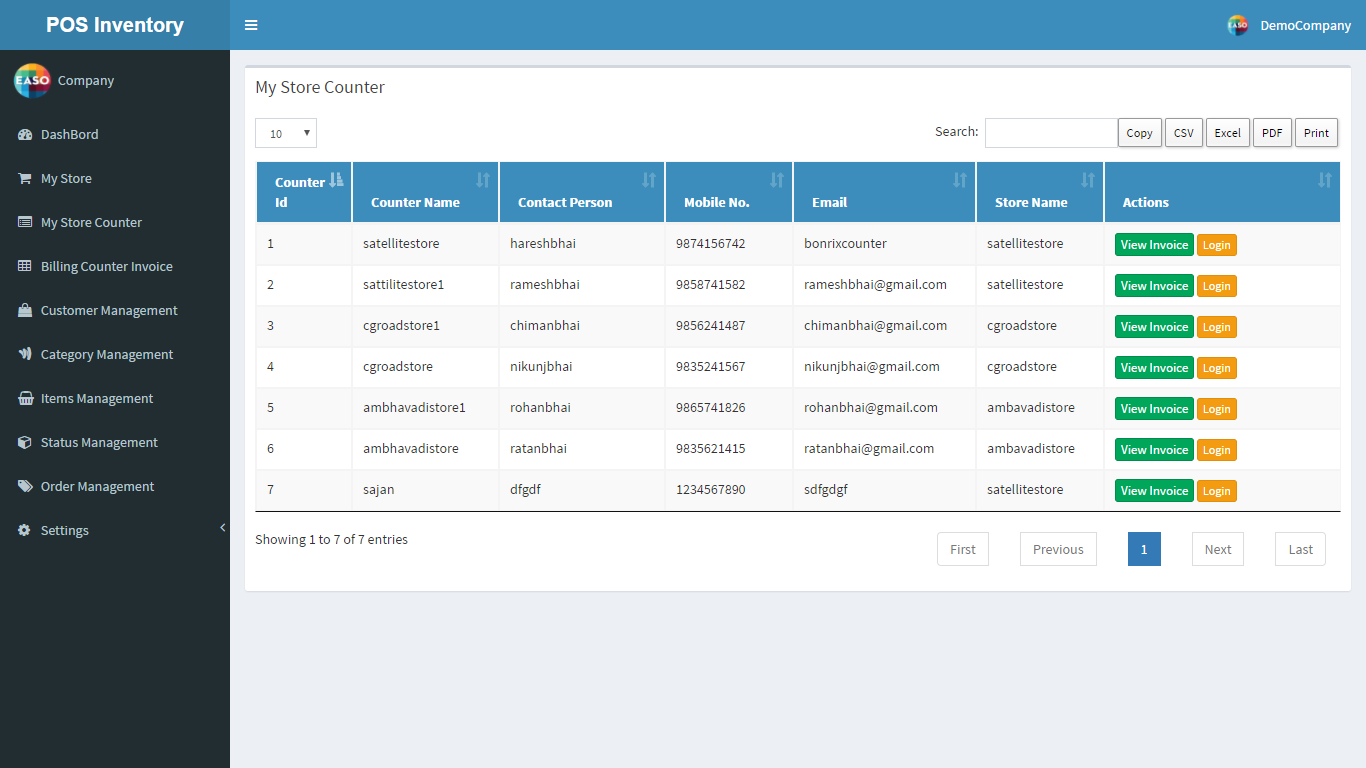Screen dimensions: 1366x768
Task: Login to the sattilitestore1 counter
Action: 1217,286
